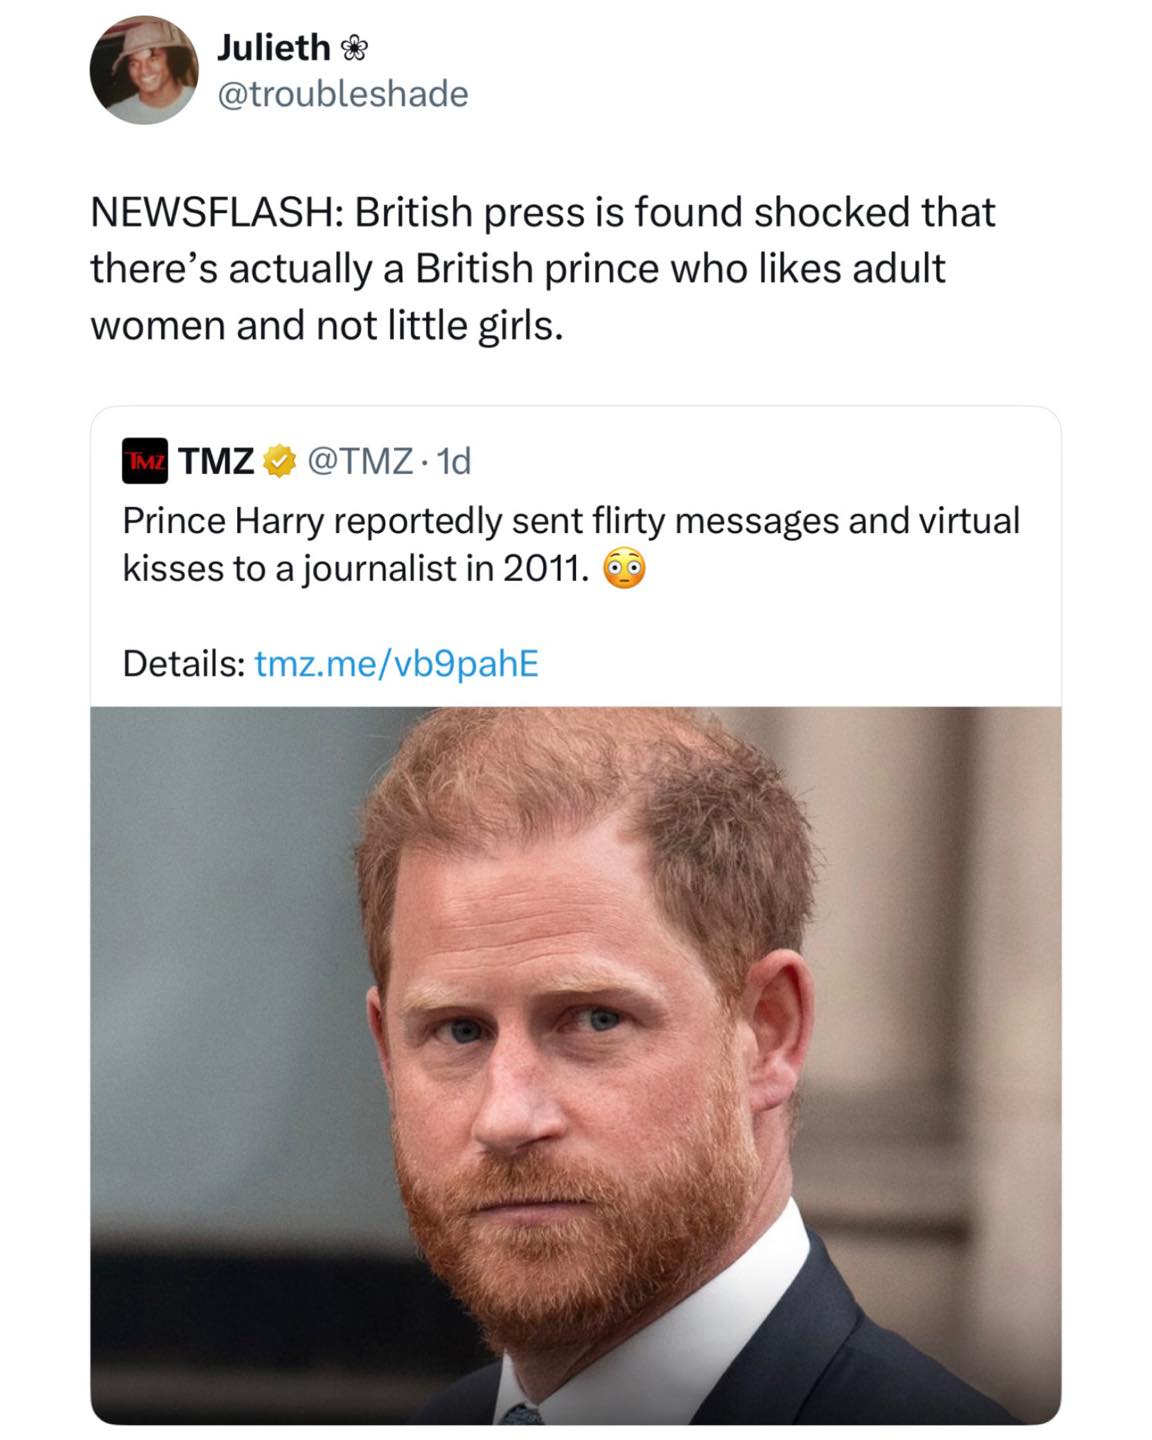
Task: Click the flower emoji beside Julieth
Action: pos(354,47)
